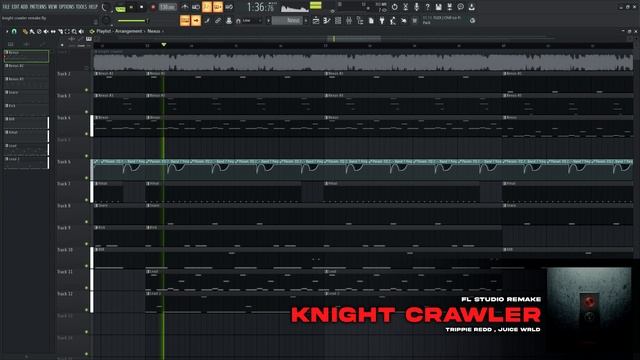Image resolution: width=640 pixels, height=360 pixels.
Task: Click the pattern selector plus arrow
Action: point(306,20)
